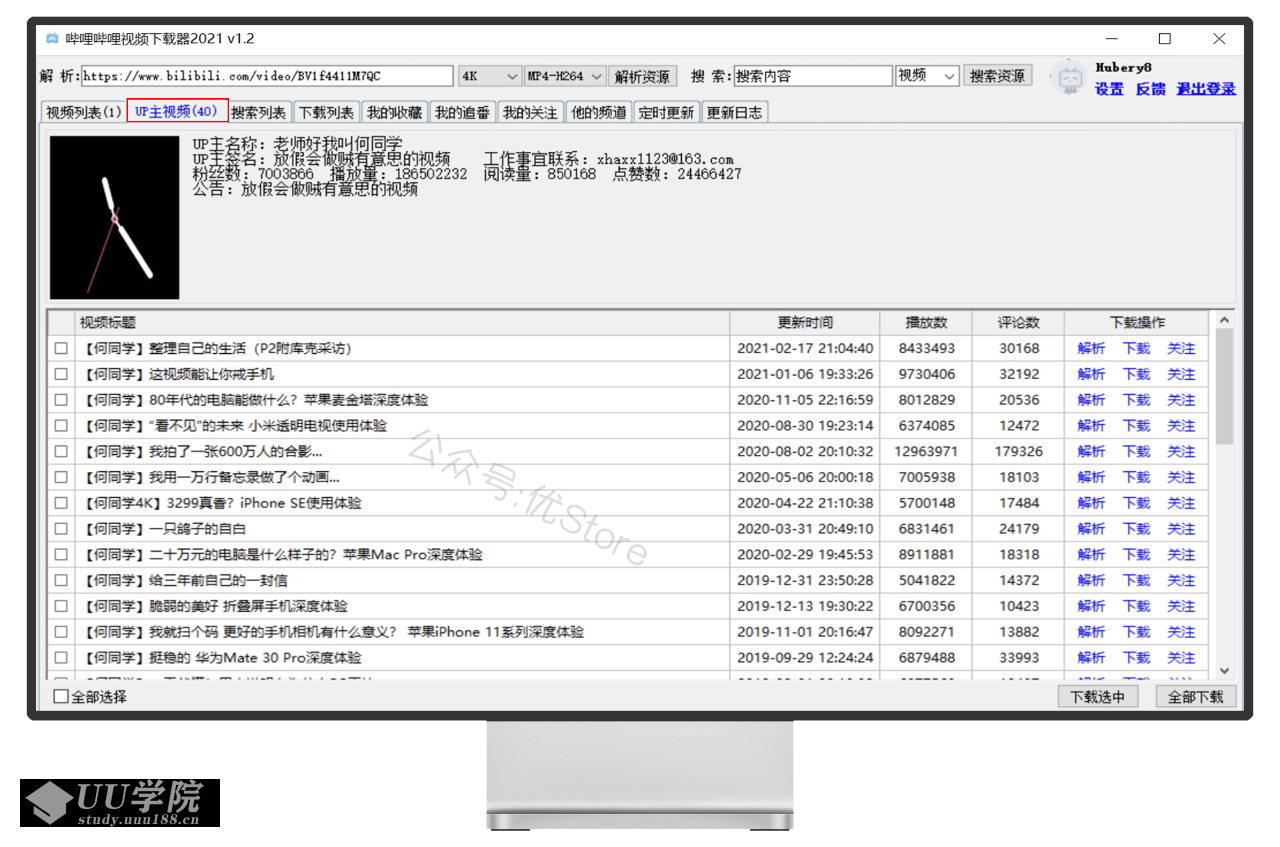
Task: Click the 更新时间 column header
Action: point(805,323)
